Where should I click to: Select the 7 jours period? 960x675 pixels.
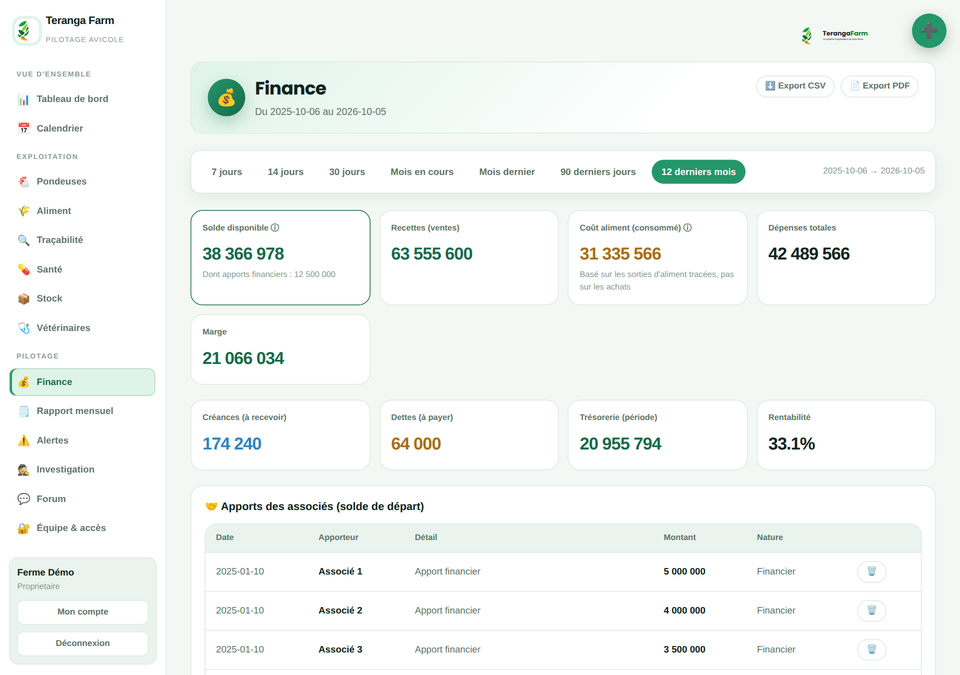pos(227,172)
